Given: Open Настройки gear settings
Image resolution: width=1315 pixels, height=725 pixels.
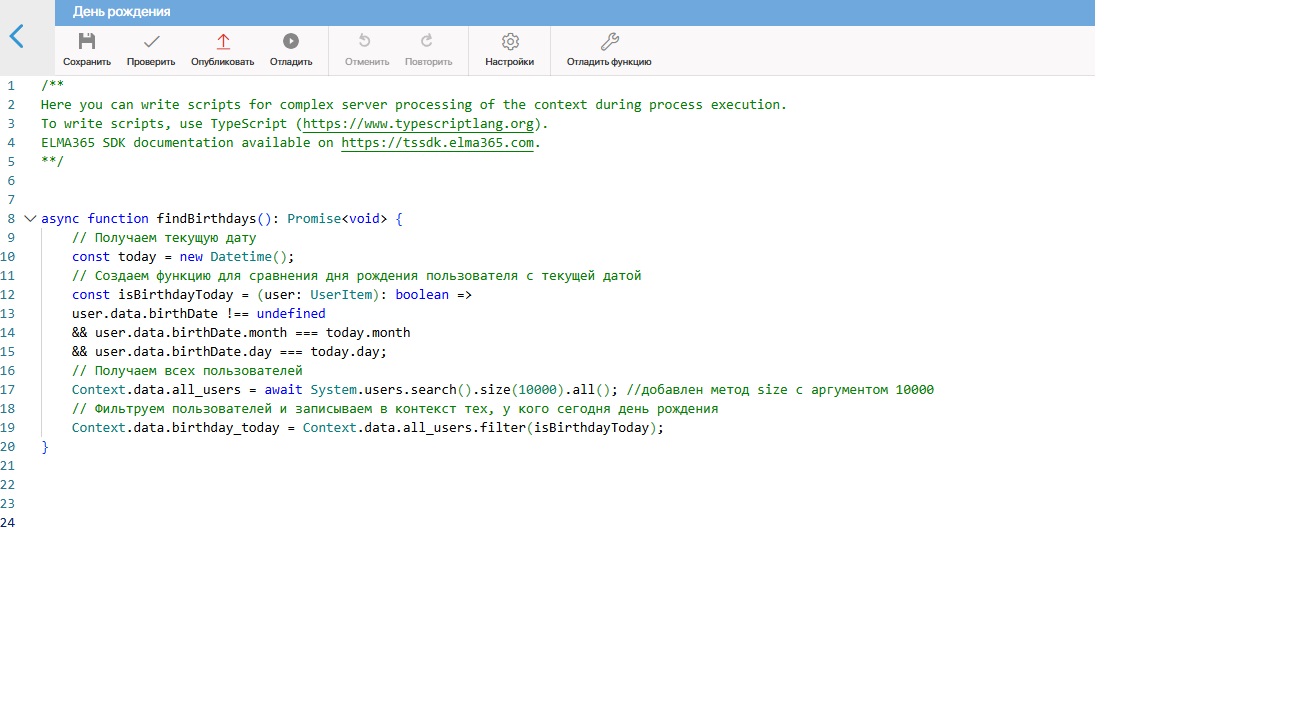Looking at the screenshot, I should [510, 50].
